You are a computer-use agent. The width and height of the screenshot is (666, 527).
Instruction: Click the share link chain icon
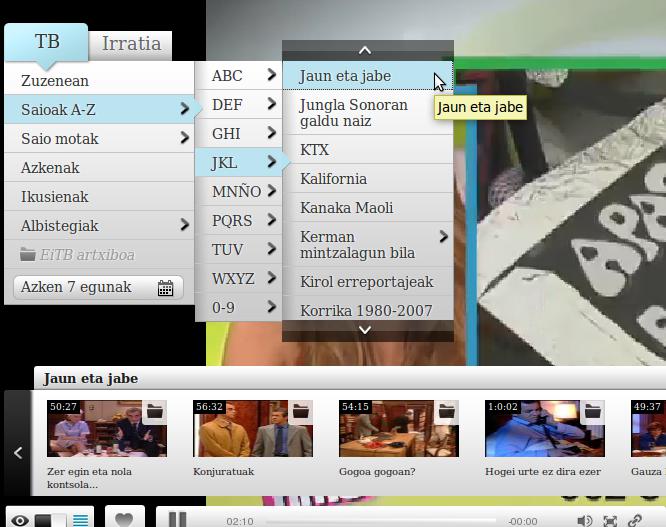(x=635, y=520)
